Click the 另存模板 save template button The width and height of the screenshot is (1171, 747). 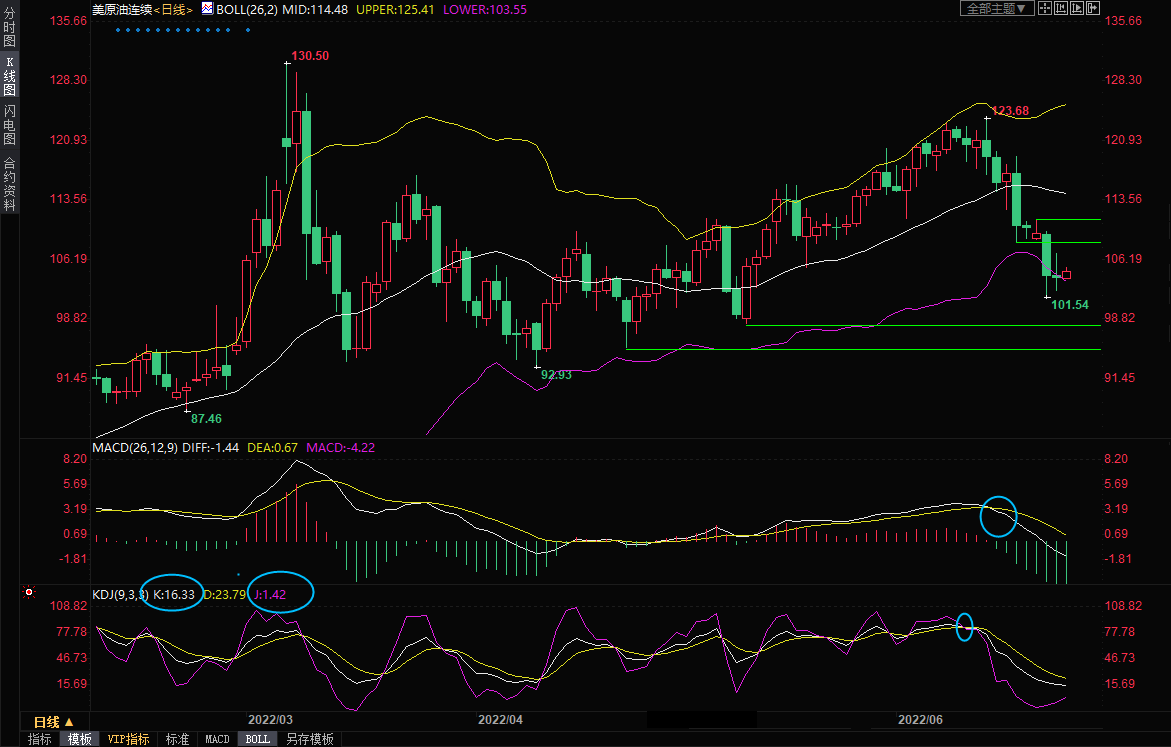pyautogui.click(x=309, y=739)
